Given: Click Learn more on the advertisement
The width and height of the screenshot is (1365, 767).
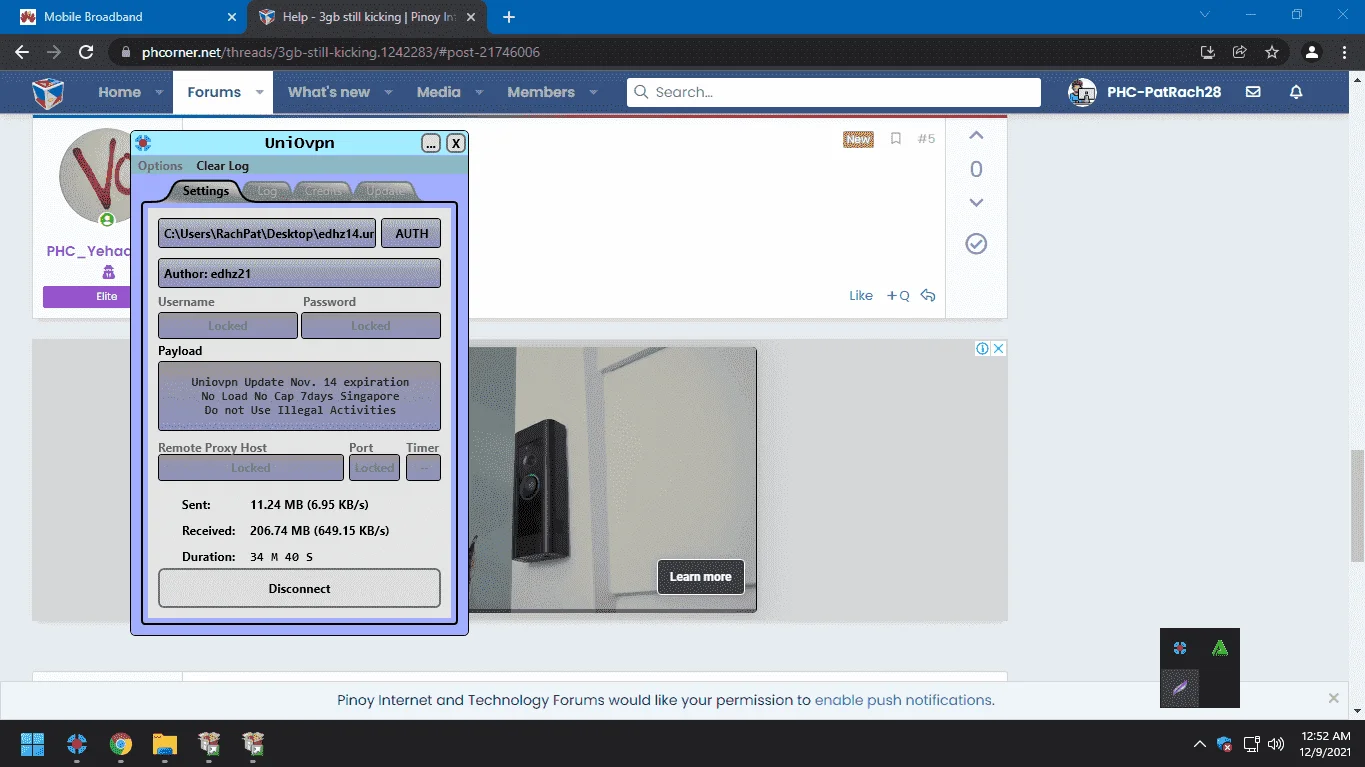Looking at the screenshot, I should coord(700,577).
